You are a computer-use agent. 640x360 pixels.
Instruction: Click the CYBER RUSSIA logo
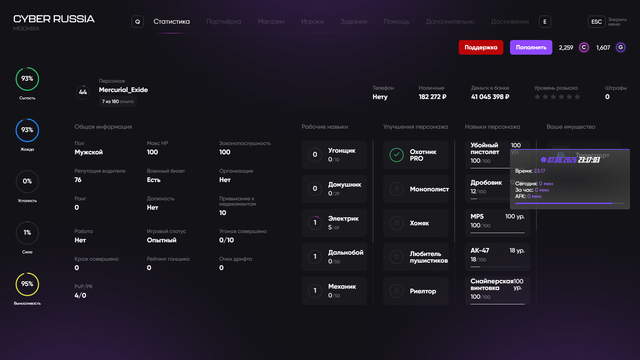pos(54,19)
